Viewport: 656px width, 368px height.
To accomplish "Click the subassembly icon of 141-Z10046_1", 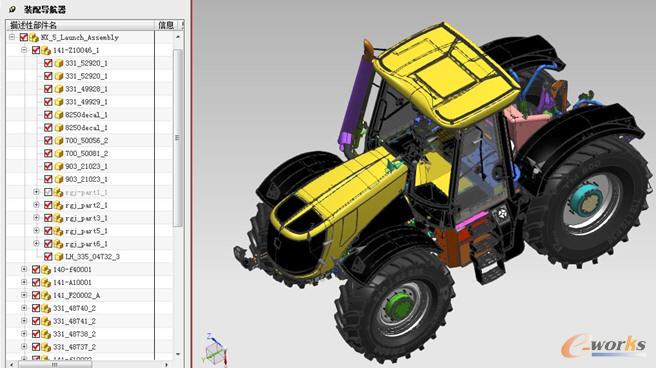I will pyautogui.click(x=46, y=51).
